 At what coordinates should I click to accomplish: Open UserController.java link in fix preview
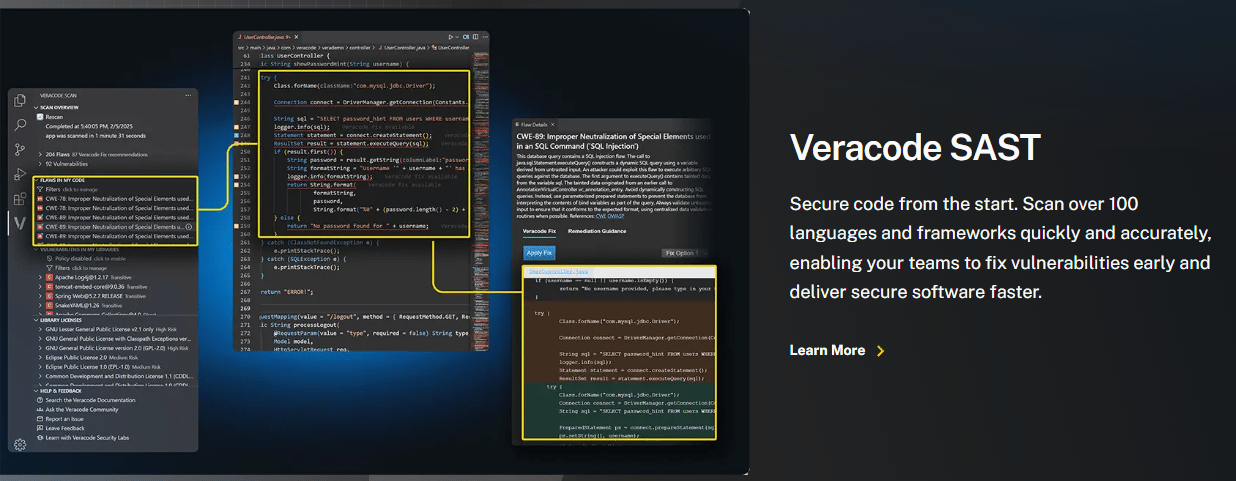click(558, 271)
